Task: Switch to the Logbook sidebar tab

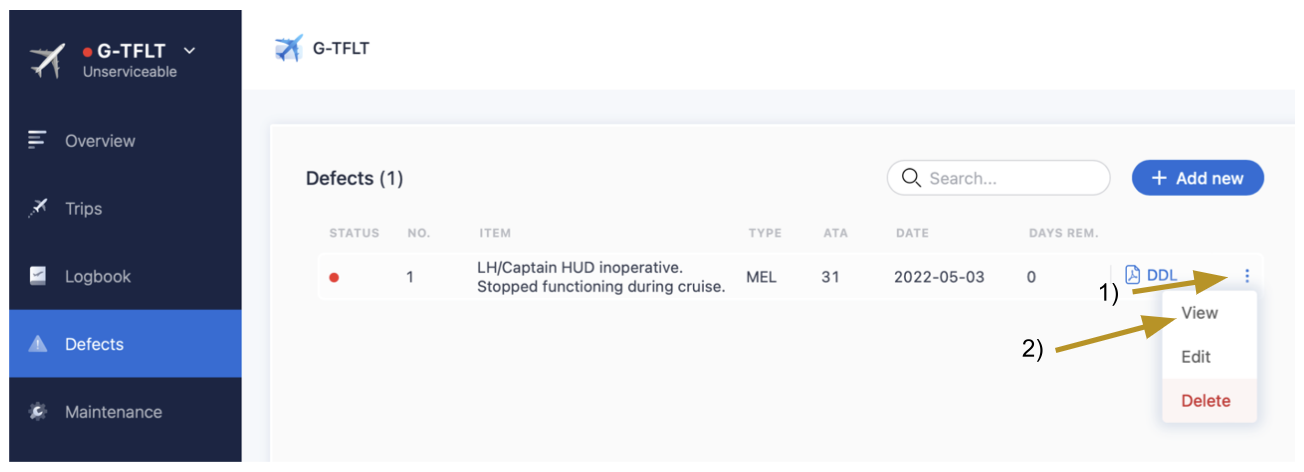Action: pos(98,277)
